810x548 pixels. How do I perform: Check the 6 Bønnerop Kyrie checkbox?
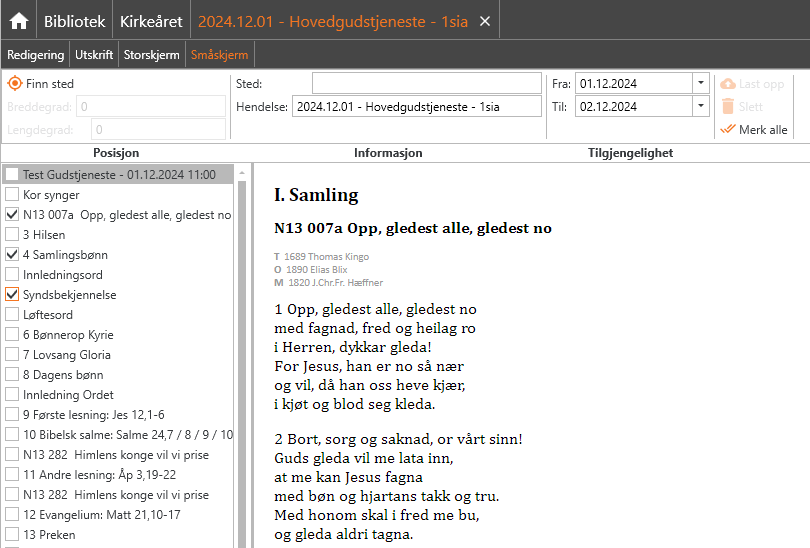click(12, 334)
